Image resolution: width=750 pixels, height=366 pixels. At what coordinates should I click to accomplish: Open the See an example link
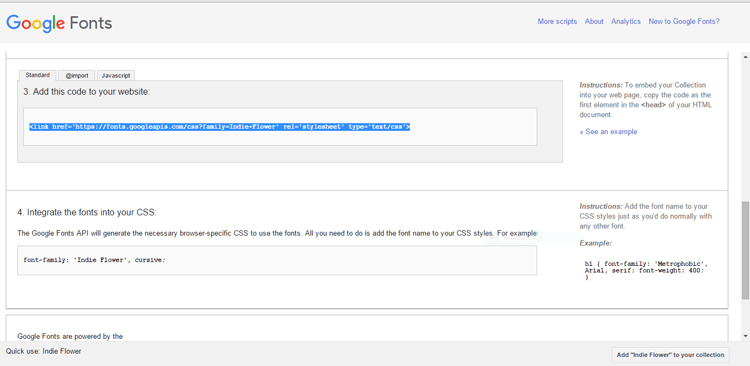pos(608,132)
